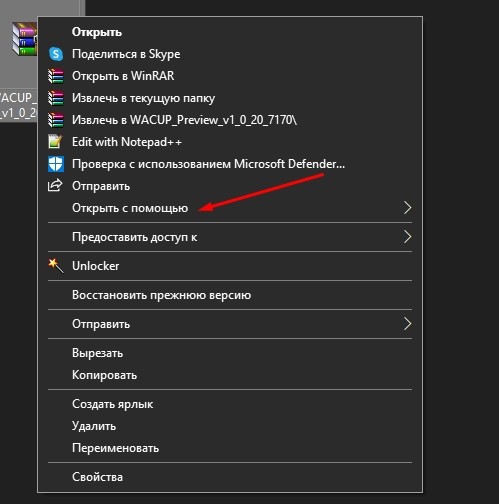499x504 pixels.
Task: Click the Skype icon in the context menu
Action: pyautogui.click(x=56, y=54)
